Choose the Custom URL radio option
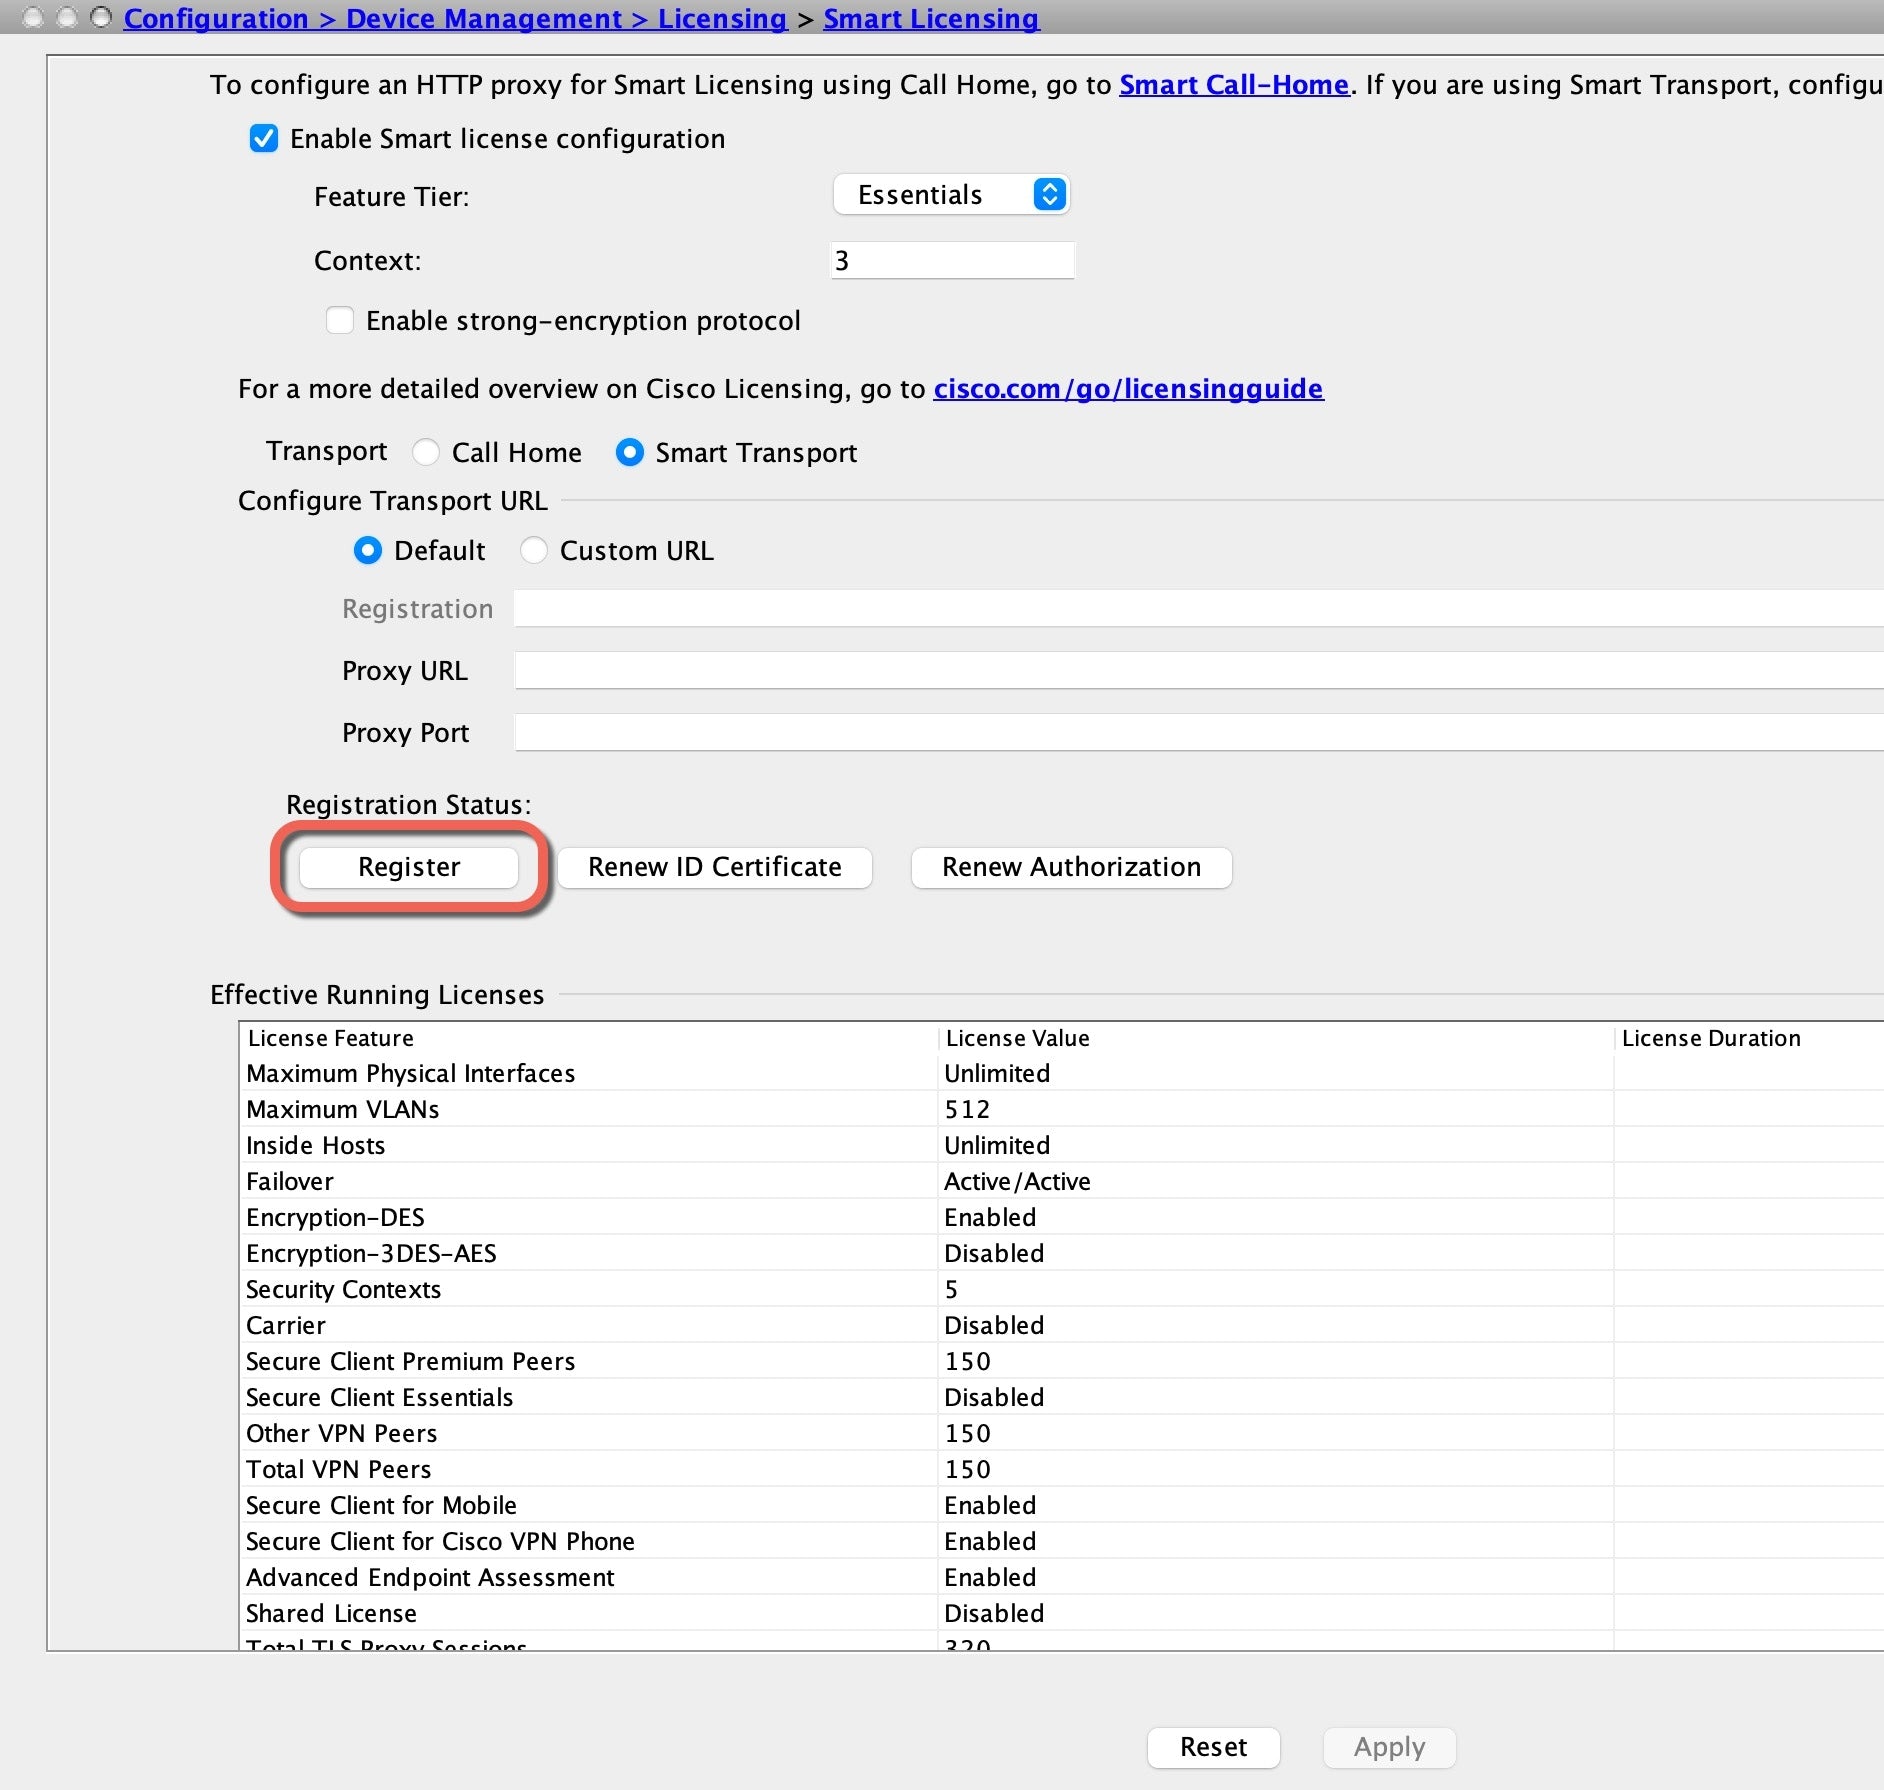Viewport: 1884px width, 1790px height. (534, 551)
